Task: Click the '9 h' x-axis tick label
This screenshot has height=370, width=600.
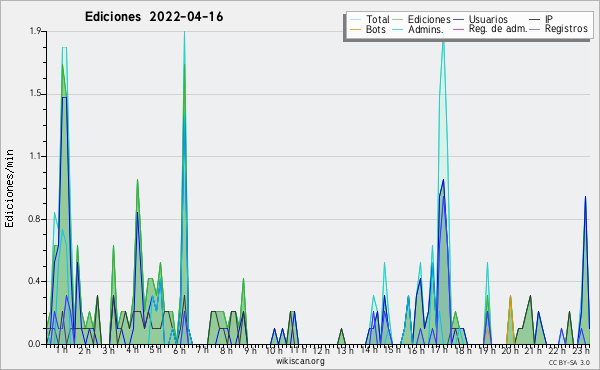Action: tap(250, 350)
